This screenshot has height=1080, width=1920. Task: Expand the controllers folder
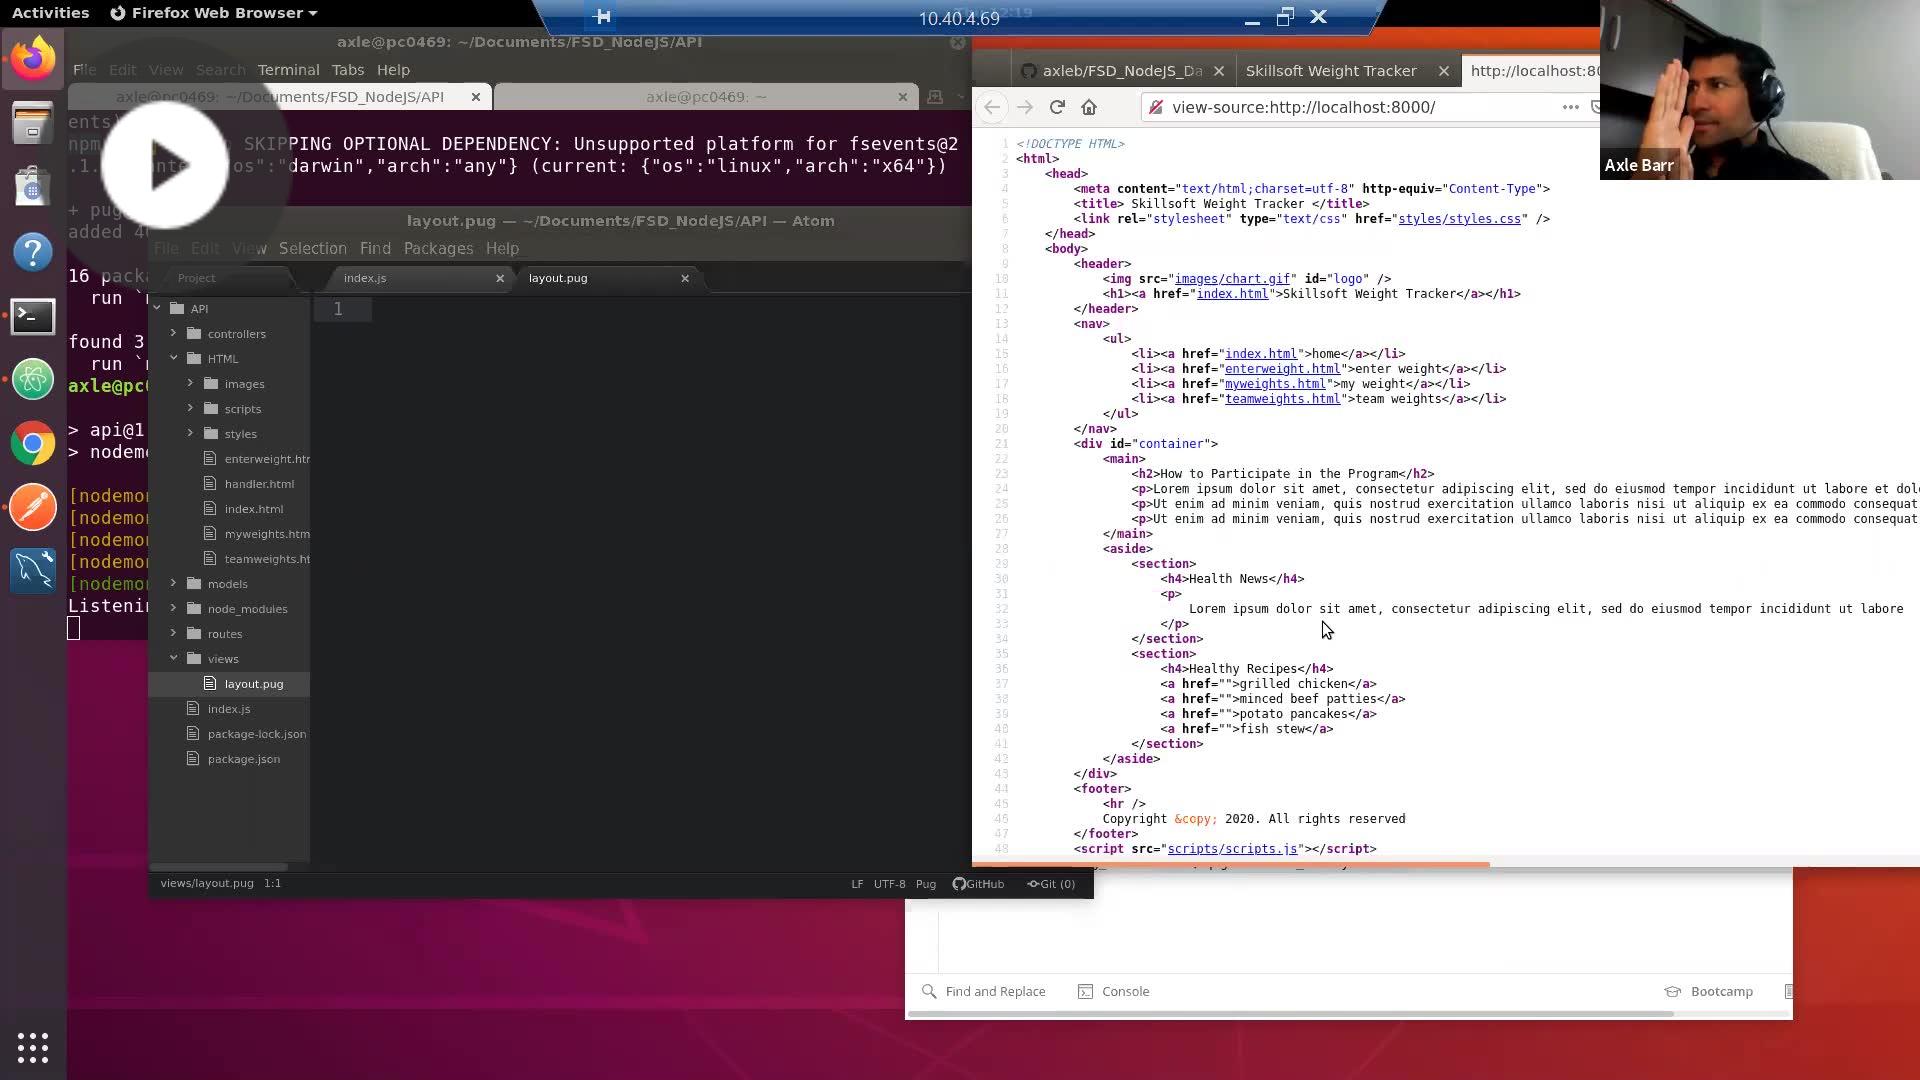pyautogui.click(x=173, y=333)
